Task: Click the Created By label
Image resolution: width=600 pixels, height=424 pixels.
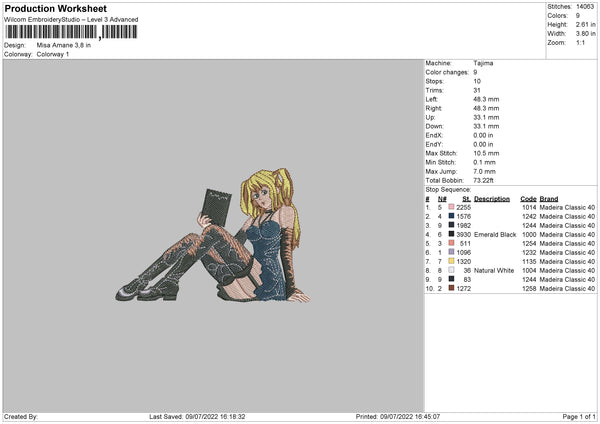Action: pyautogui.click(x=21, y=416)
